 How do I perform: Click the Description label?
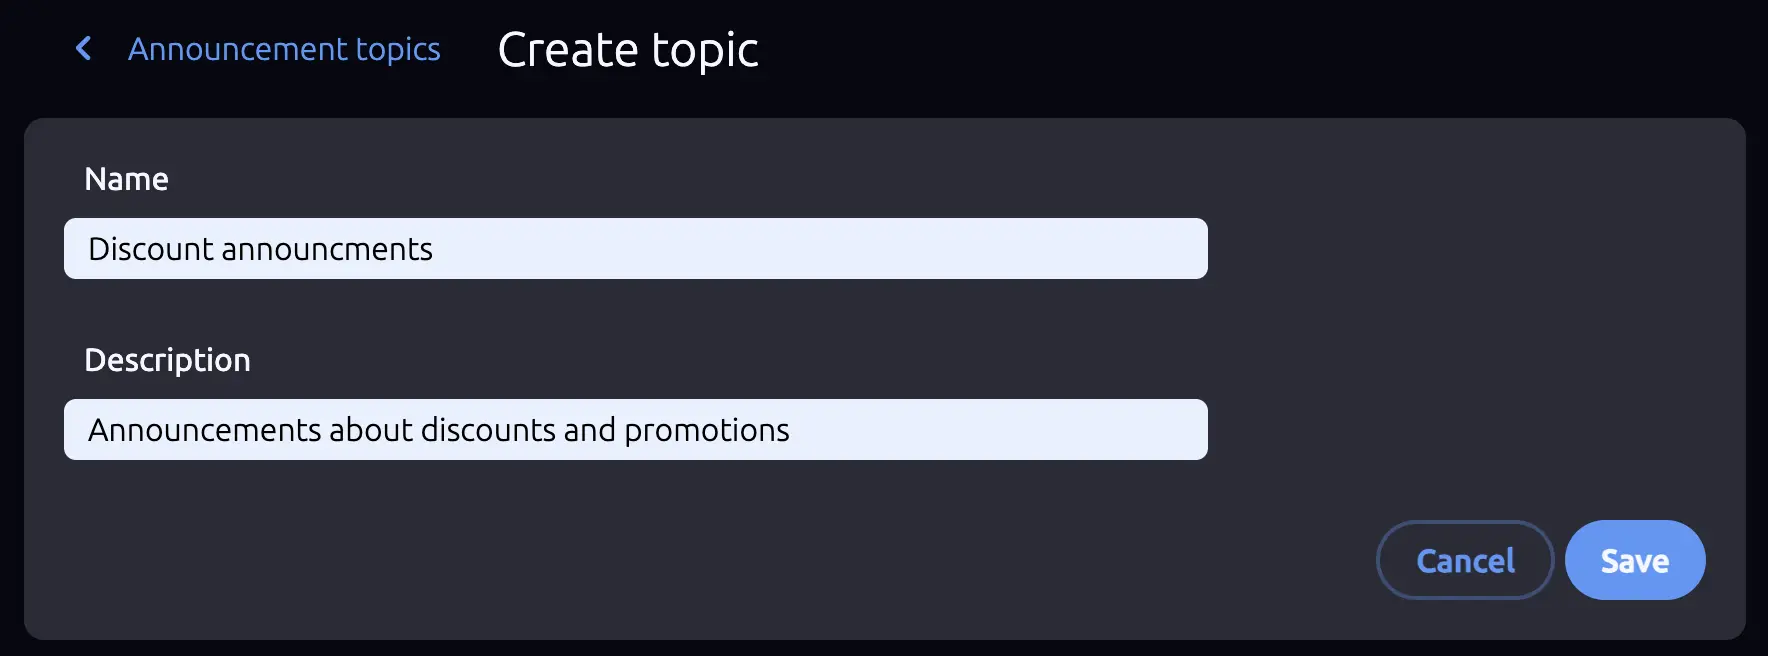tap(168, 359)
